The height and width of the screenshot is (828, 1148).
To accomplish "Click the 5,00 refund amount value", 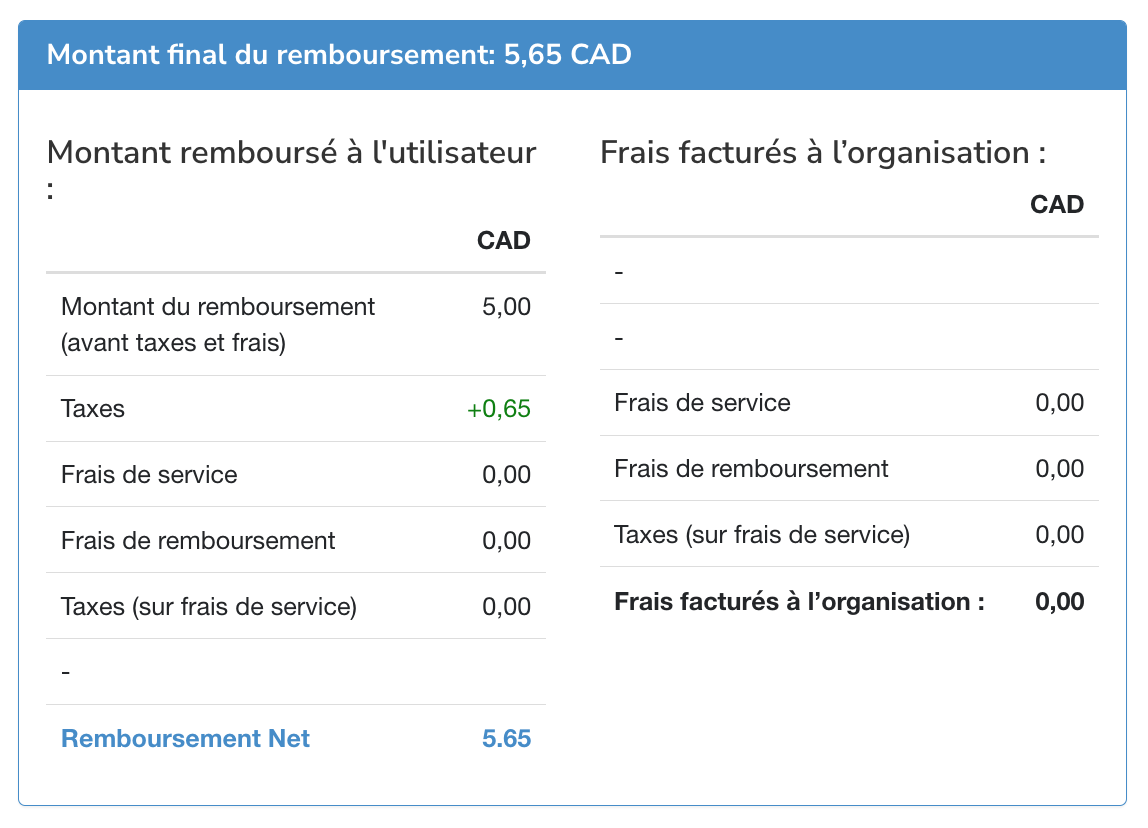I will coord(506,307).
